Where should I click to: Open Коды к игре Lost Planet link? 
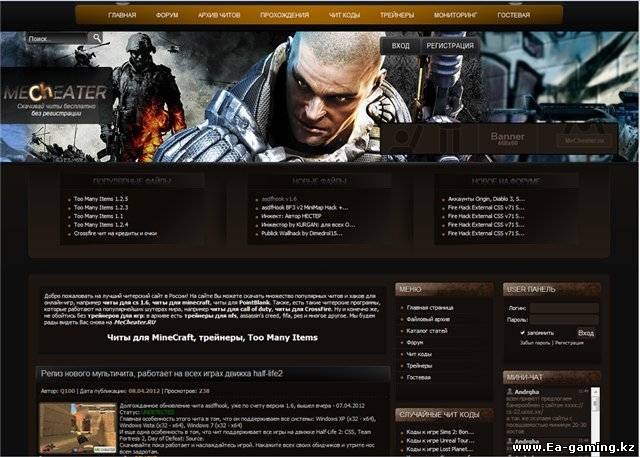440,449
